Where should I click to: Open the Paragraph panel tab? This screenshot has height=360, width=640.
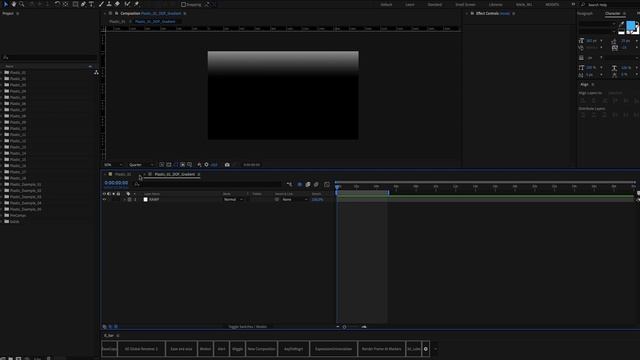[x=585, y=13]
